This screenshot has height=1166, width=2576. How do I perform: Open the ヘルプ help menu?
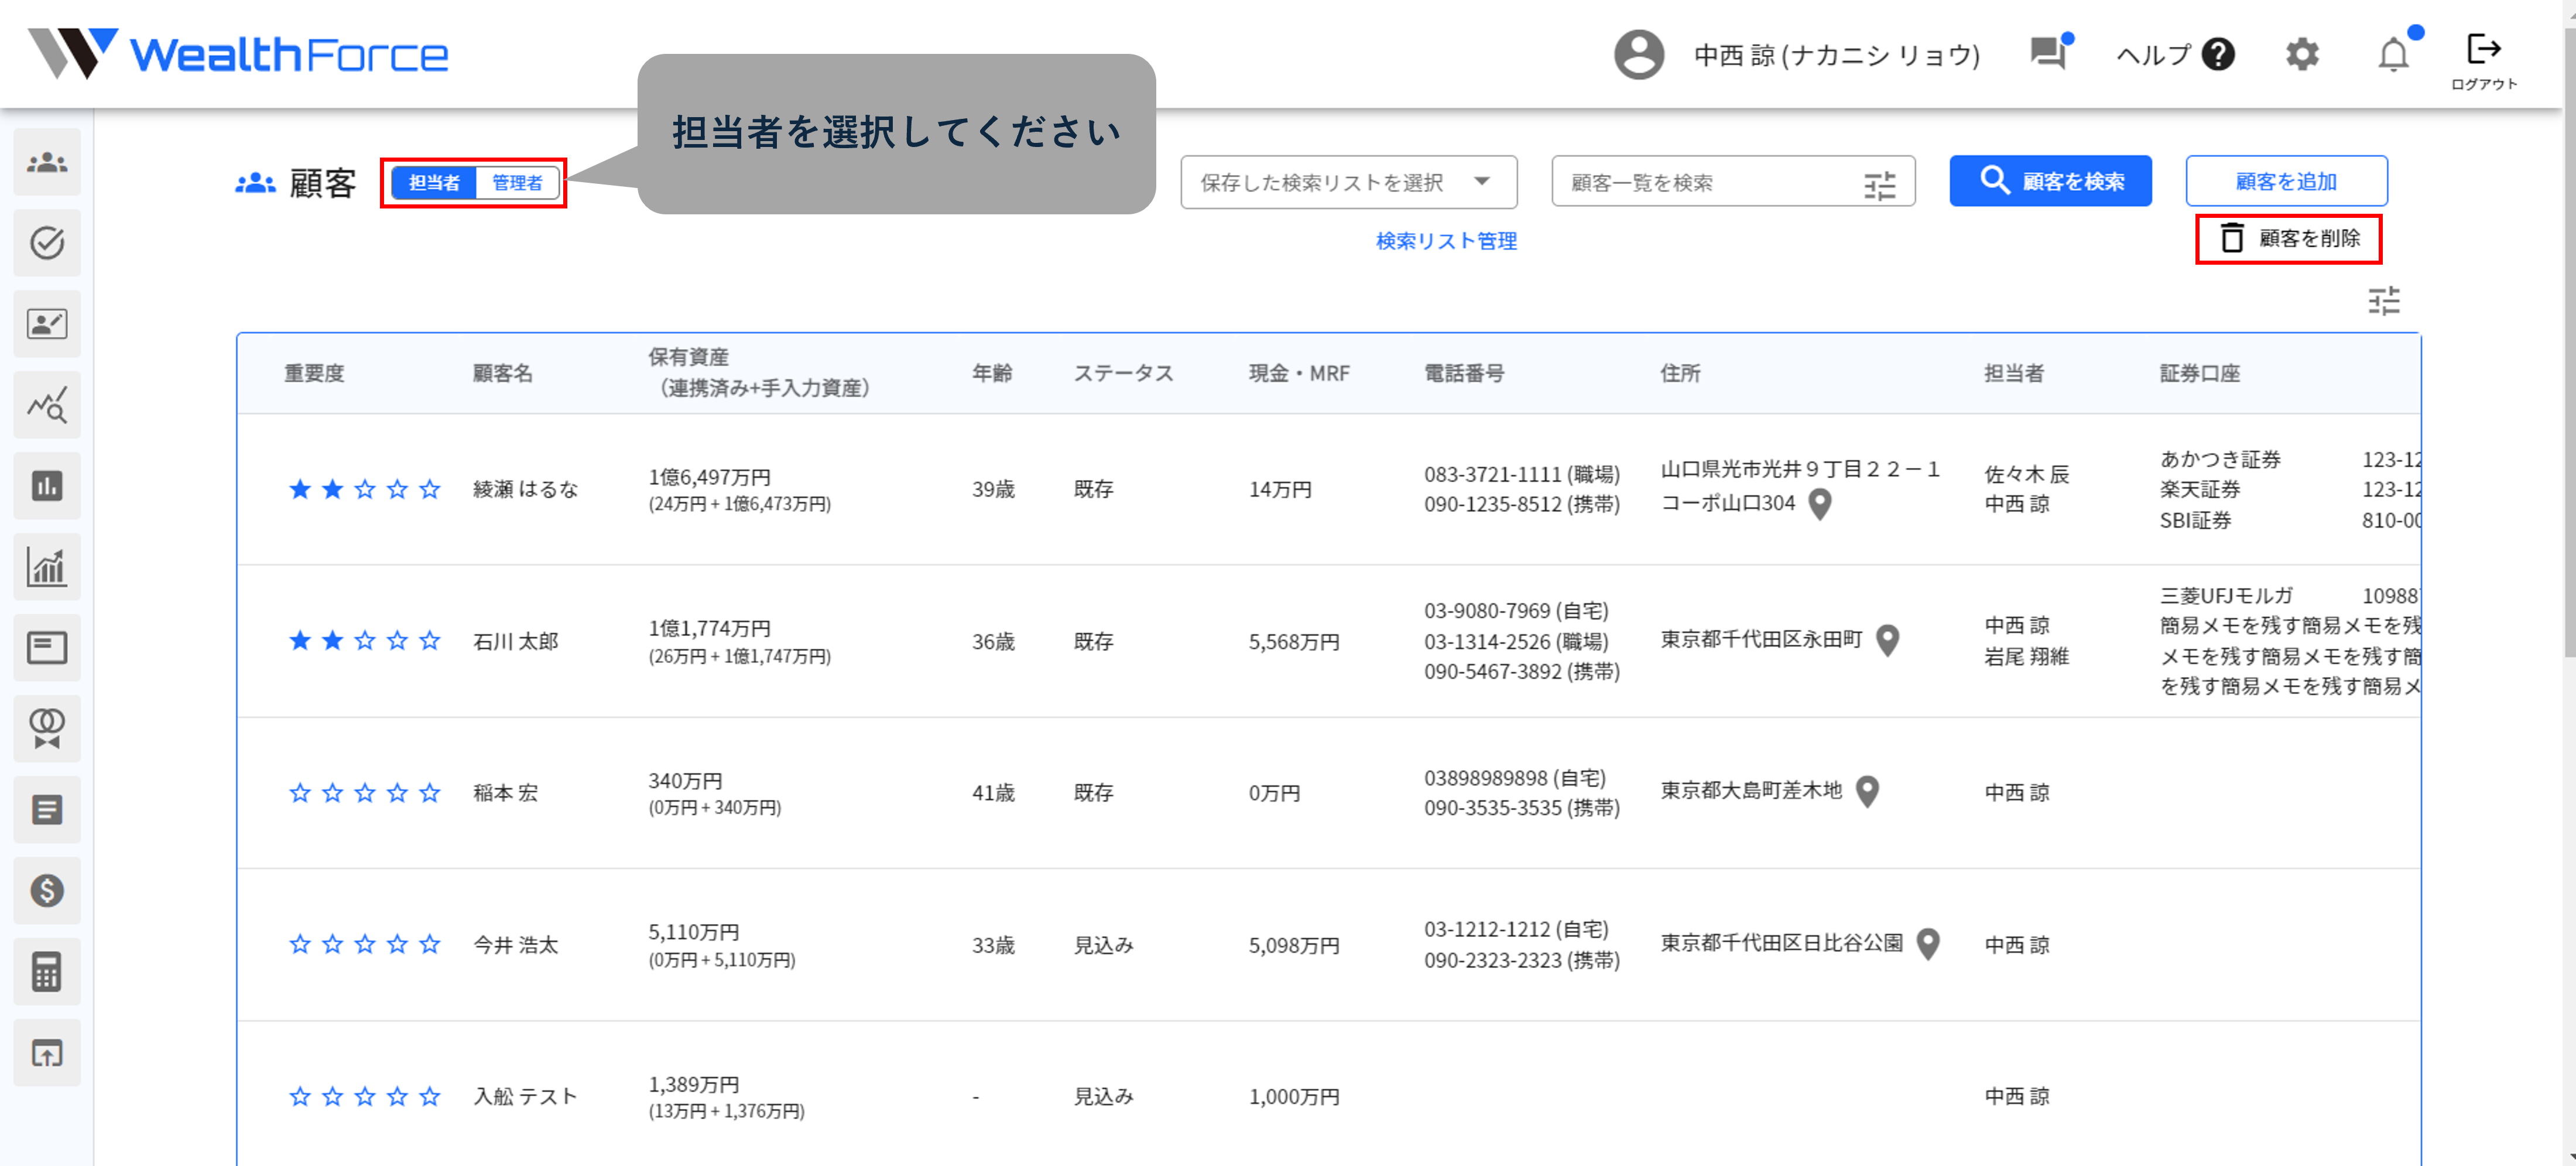click(2175, 54)
